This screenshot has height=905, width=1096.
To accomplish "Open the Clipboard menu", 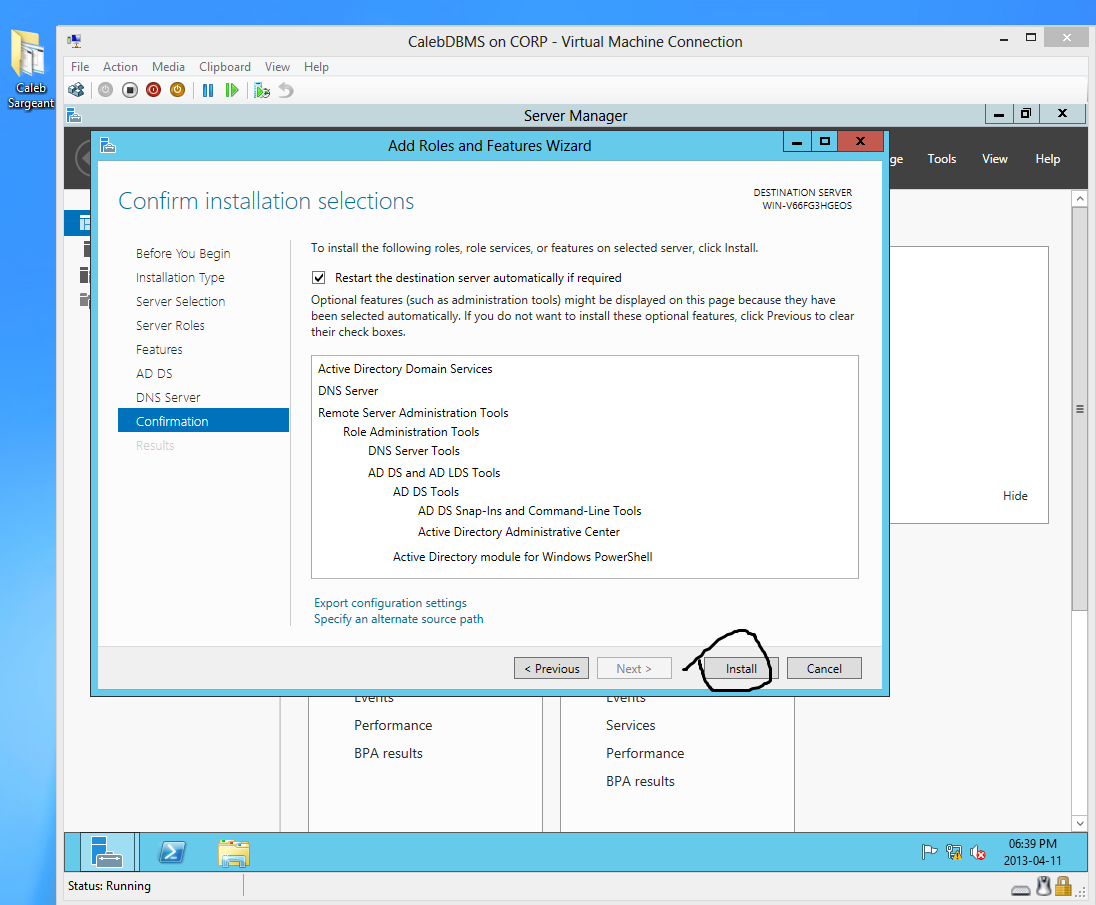I will pos(225,66).
